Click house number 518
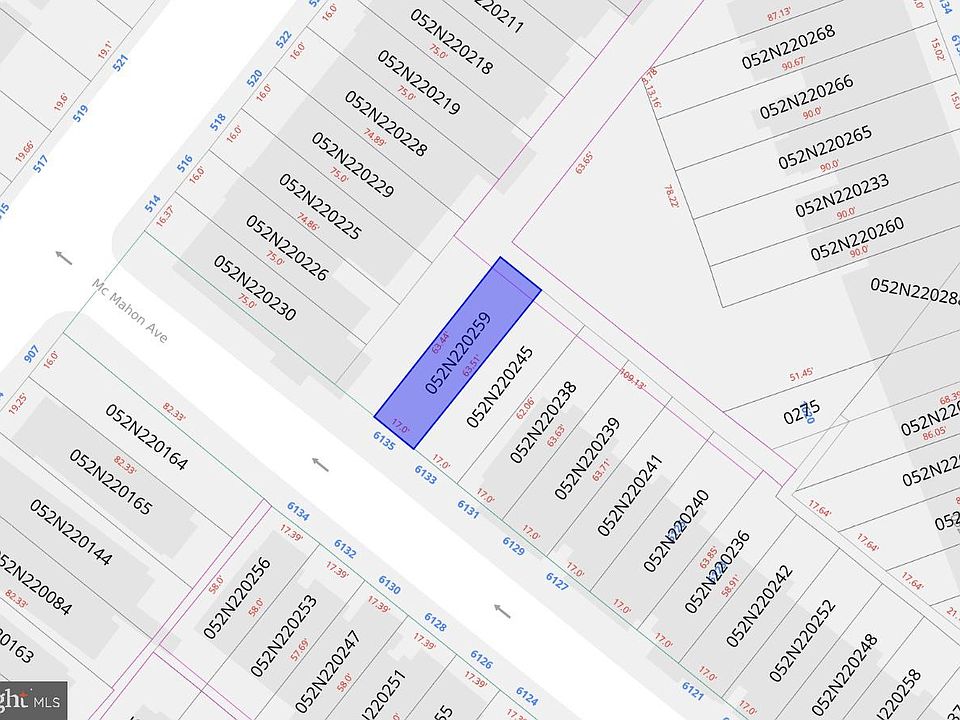This screenshot has height=720, width=960. (218, 122)
